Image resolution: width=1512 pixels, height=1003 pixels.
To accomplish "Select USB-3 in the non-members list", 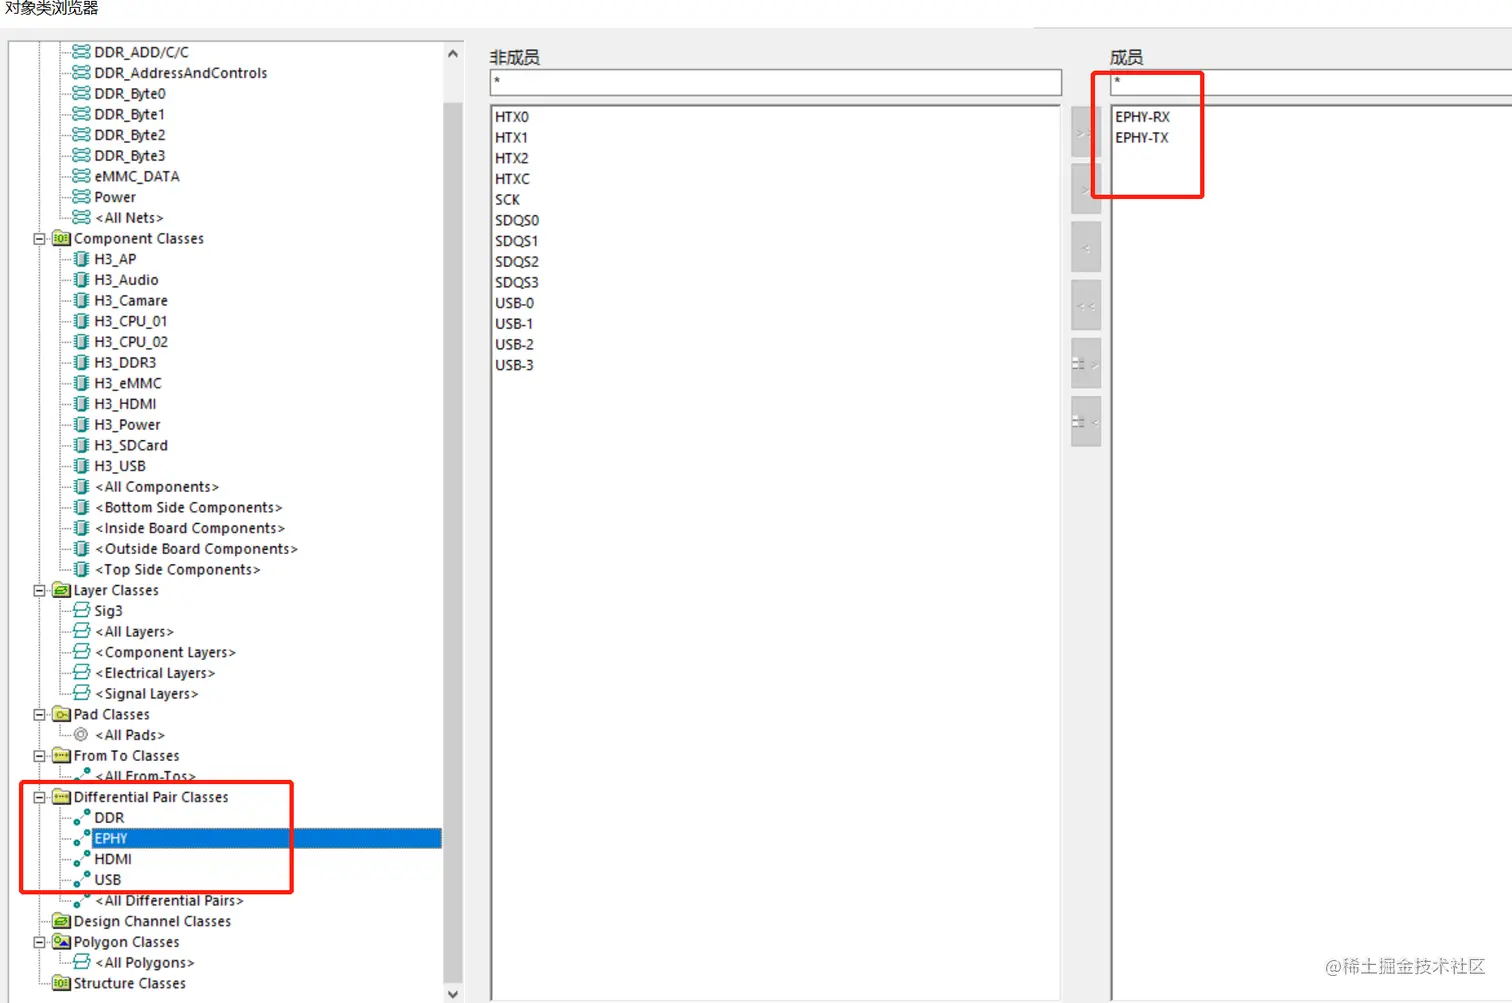I will [x=514, y=365].
